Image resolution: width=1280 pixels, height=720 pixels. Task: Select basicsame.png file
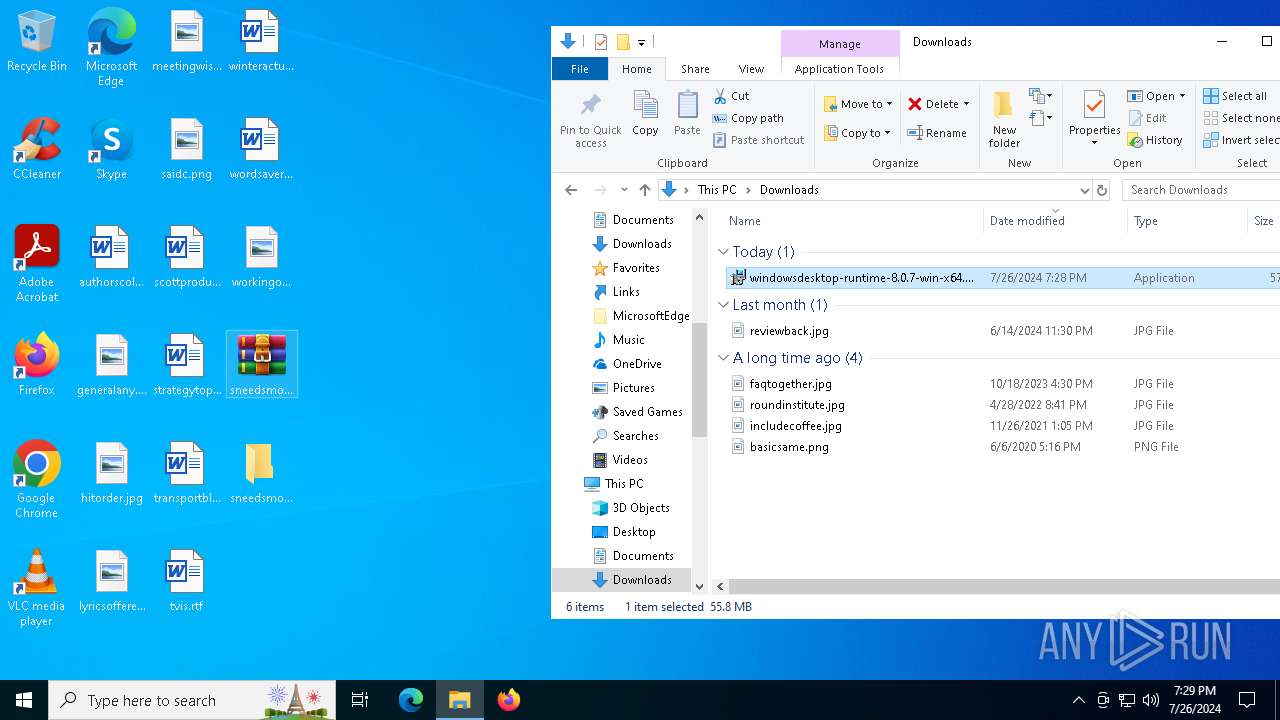[x=789, y=447]
